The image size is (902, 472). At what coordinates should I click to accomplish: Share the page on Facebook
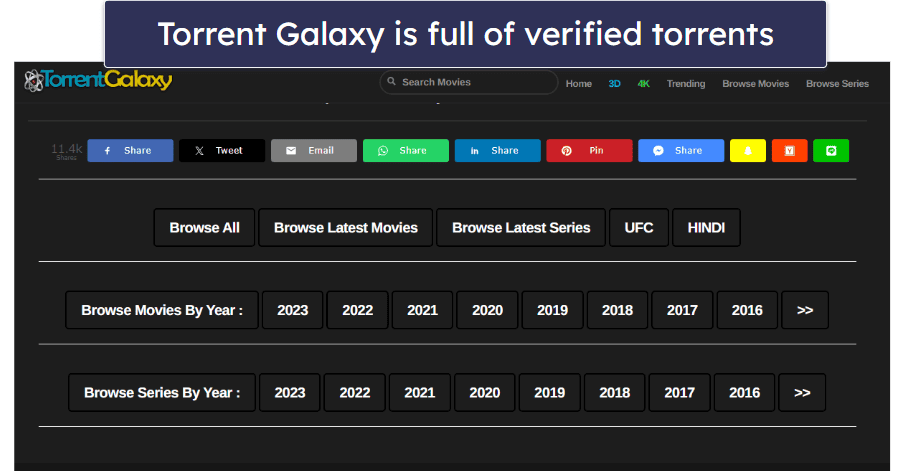130,151
